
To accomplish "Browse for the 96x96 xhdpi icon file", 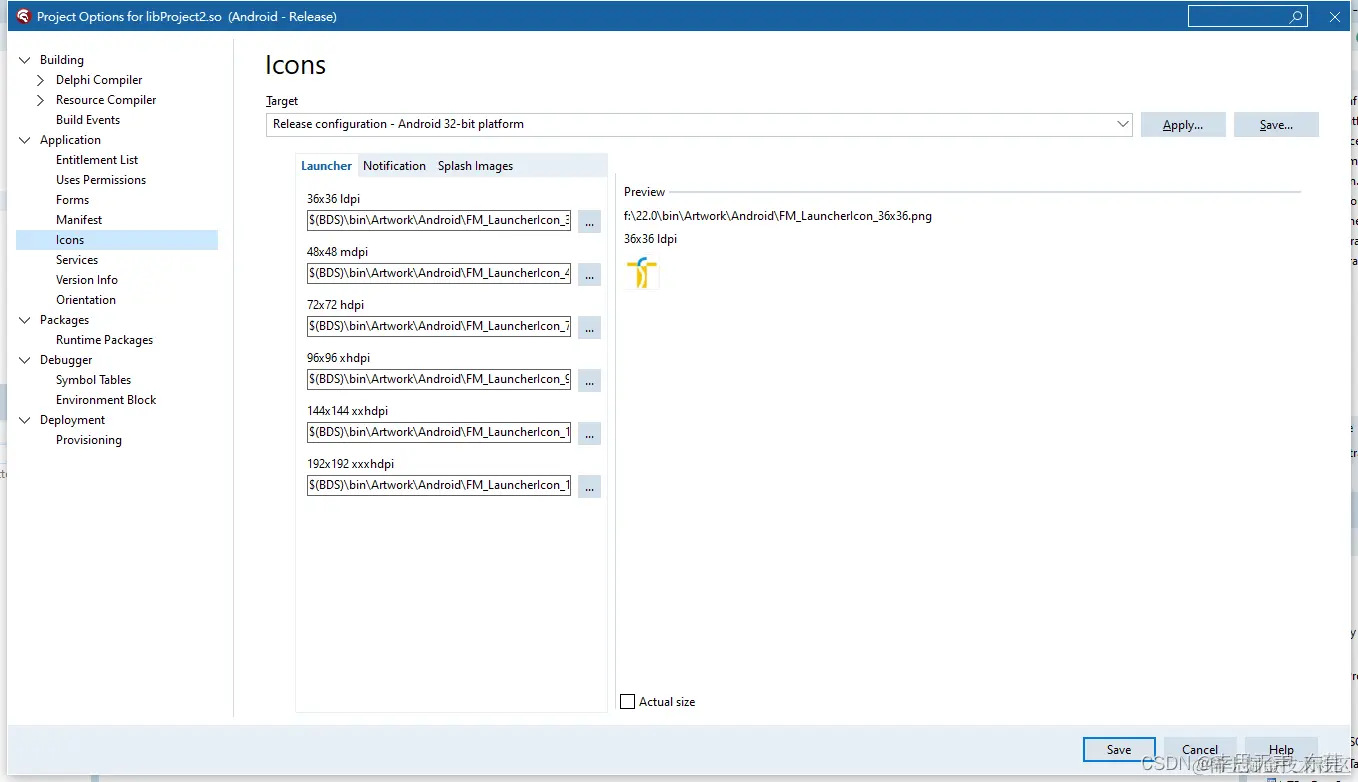I will click(589, 380).
